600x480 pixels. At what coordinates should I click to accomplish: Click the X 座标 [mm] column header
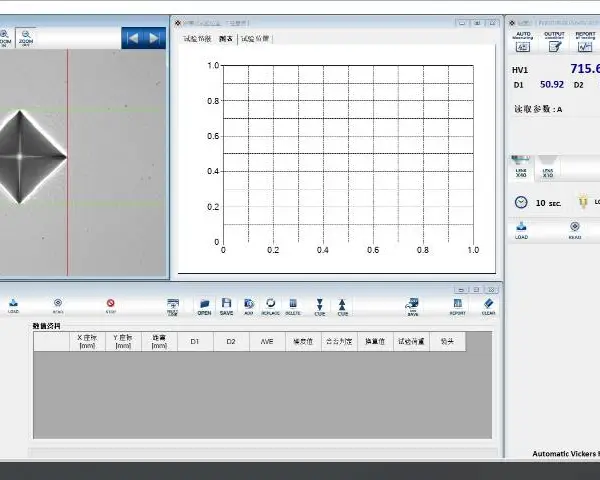87,341
